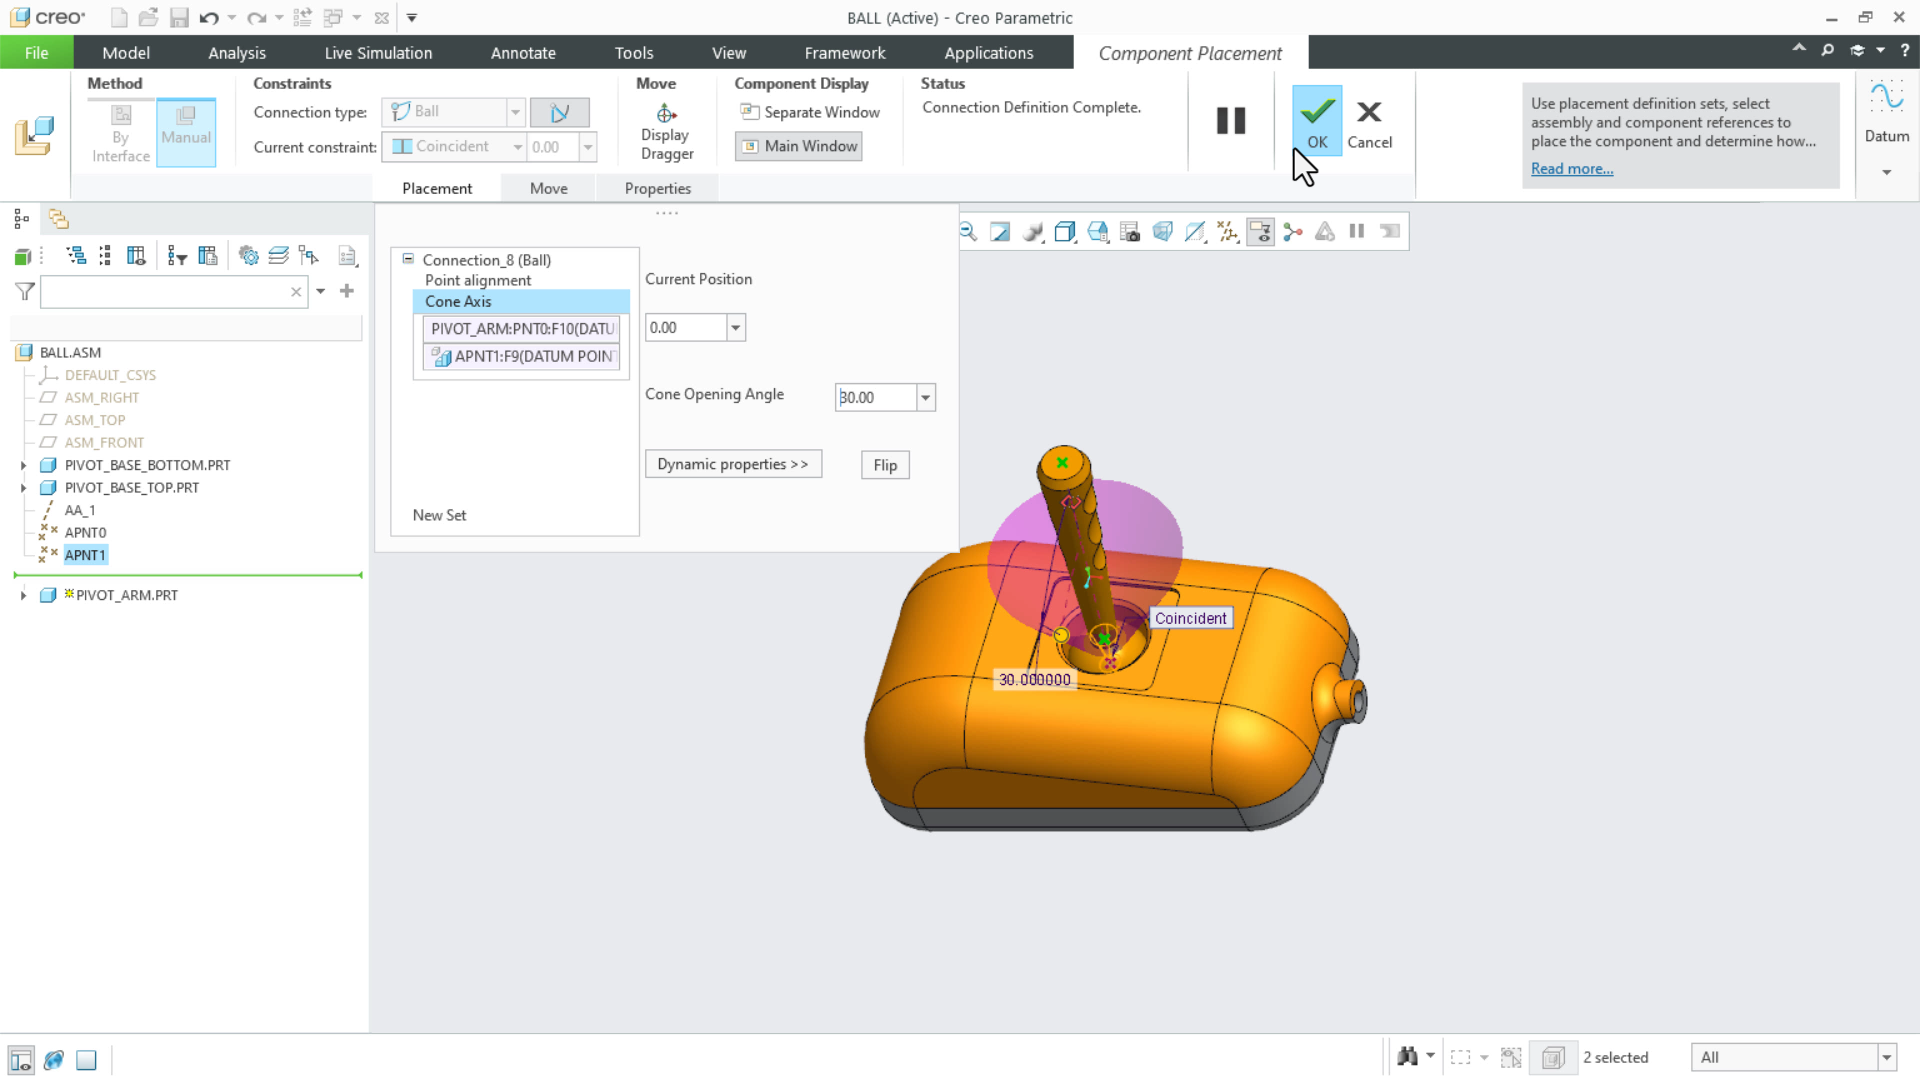Click the Flip button
The height and width of the screenshot is (1080, 1920).
coord(885,465)
